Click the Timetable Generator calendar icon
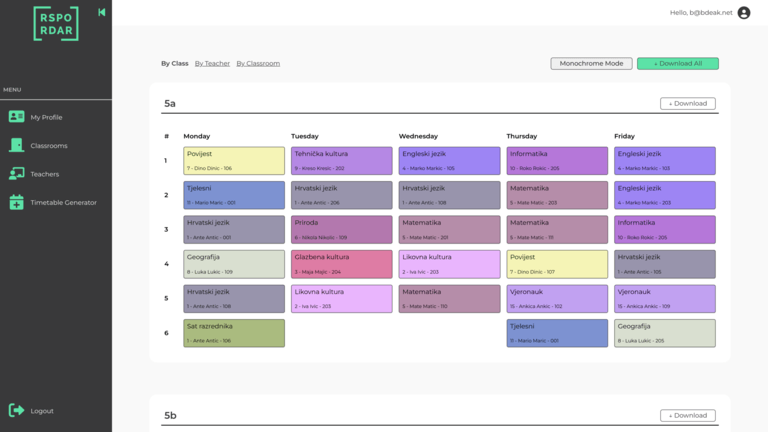 tap(16, 202)
